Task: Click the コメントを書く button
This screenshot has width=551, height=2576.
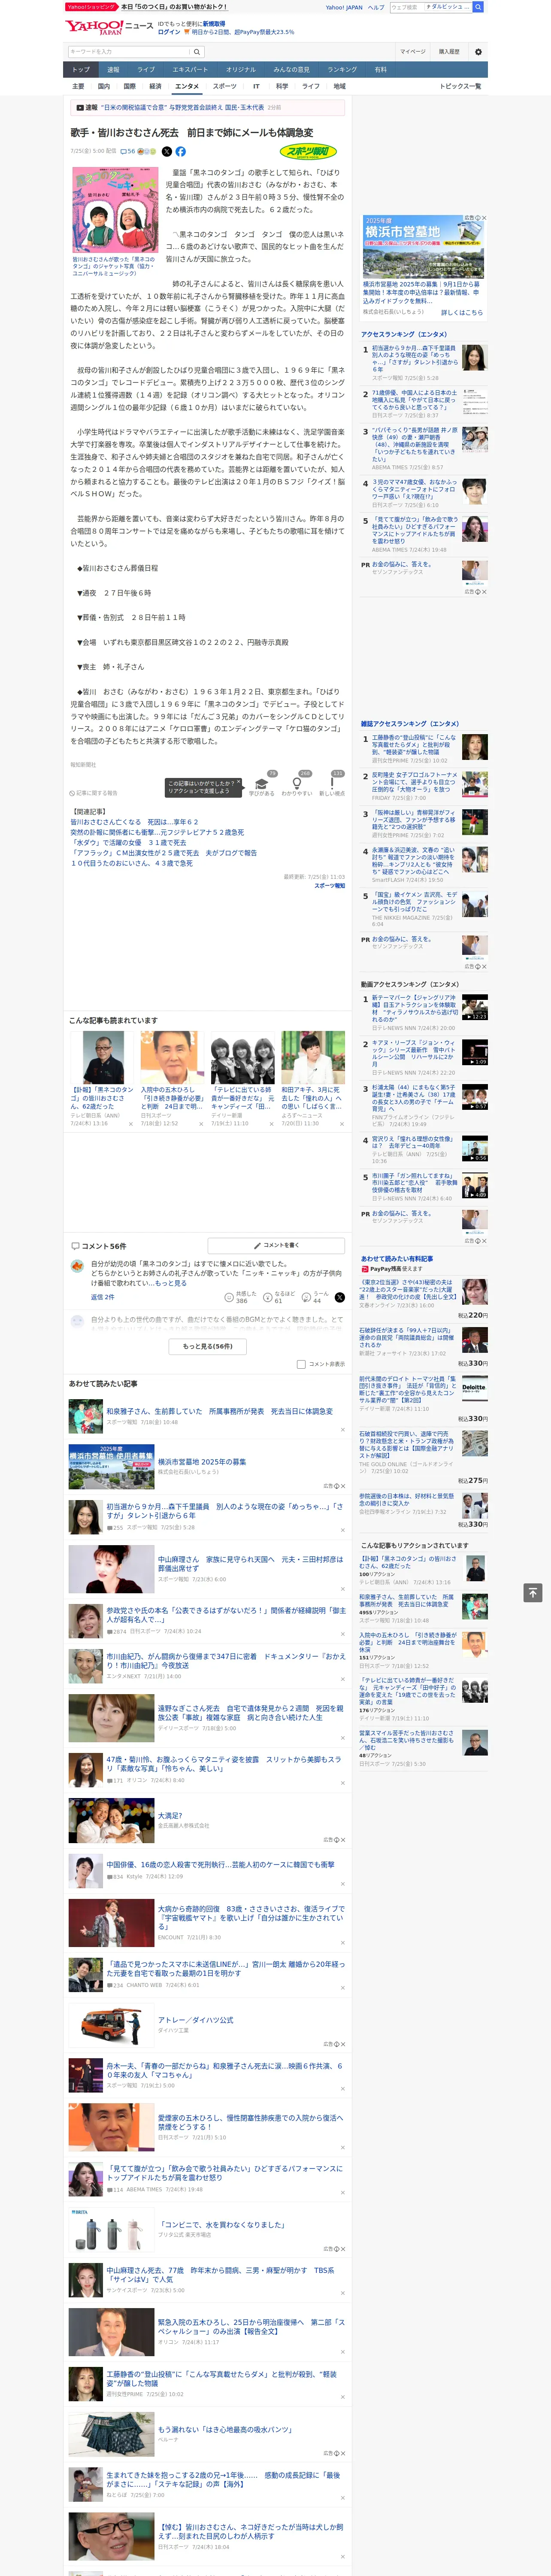Action: [276, 1245]
